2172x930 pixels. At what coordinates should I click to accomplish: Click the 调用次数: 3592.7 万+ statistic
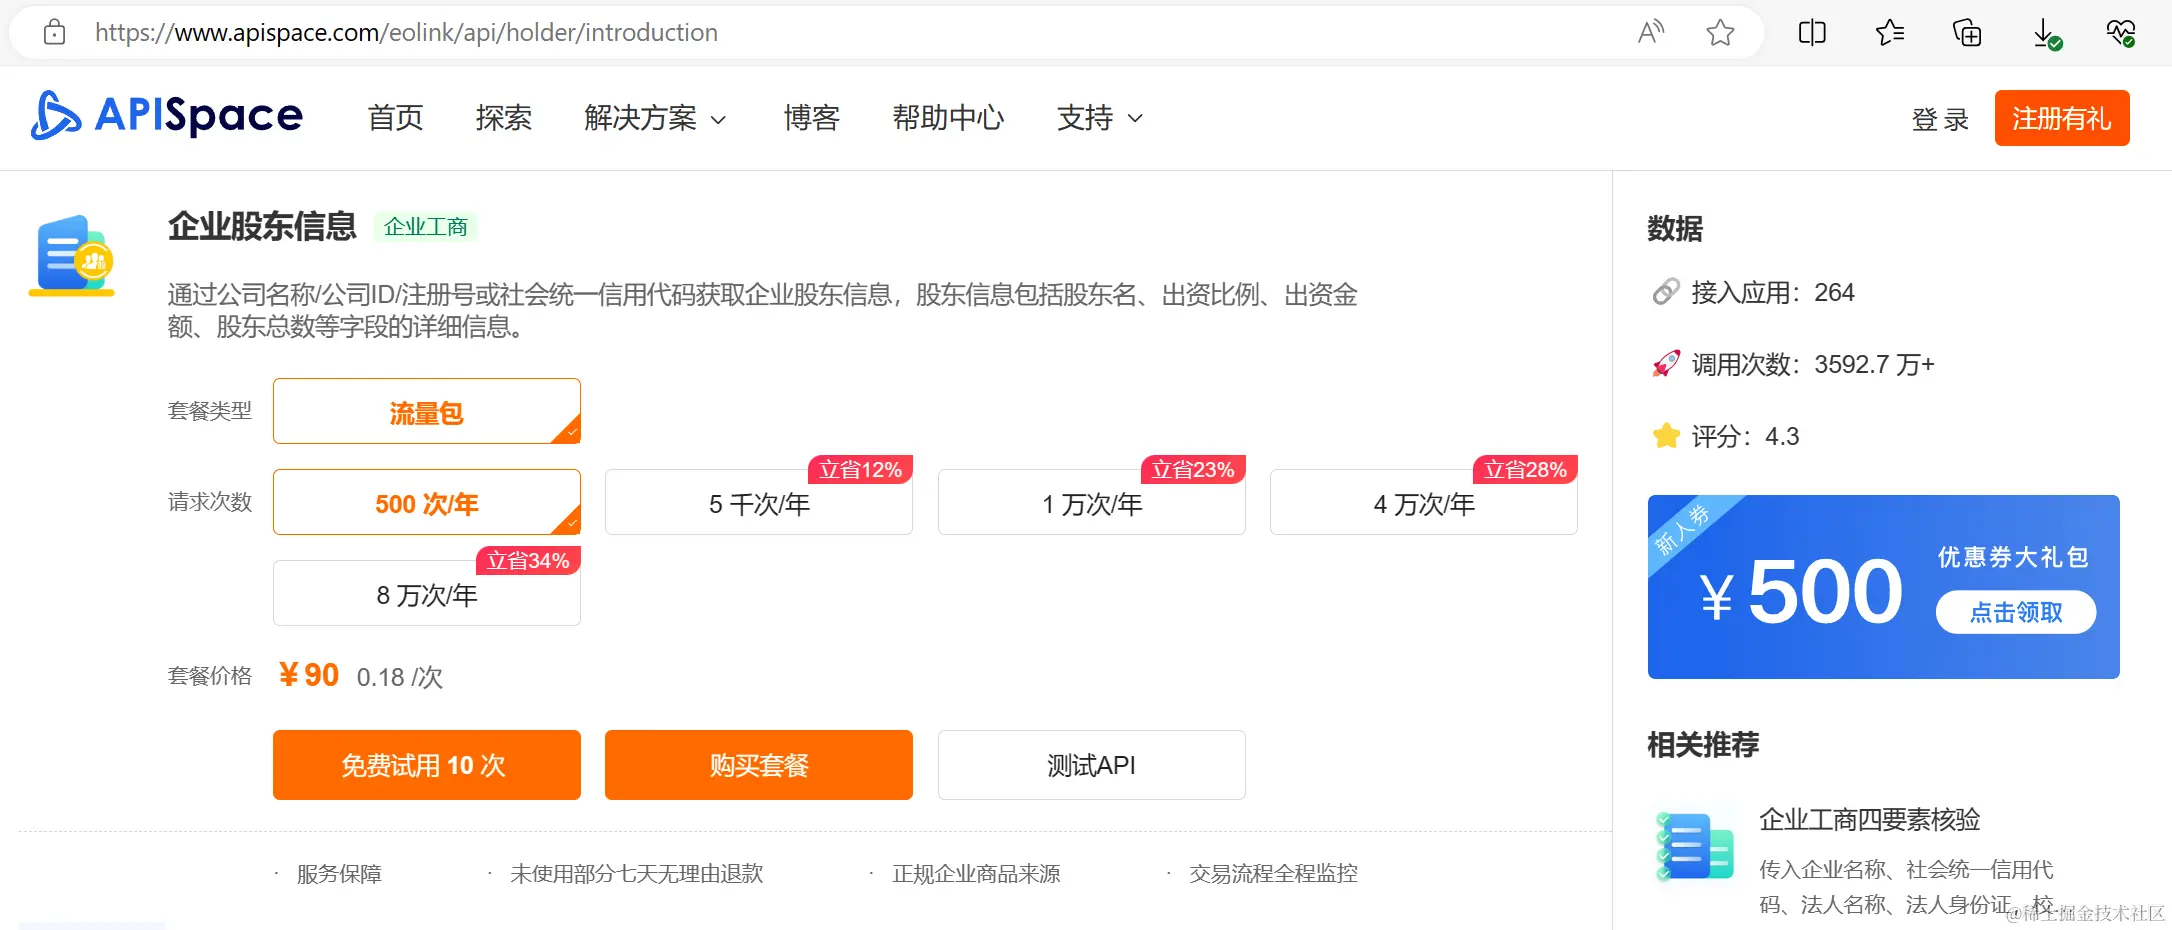pos(1813,364)
